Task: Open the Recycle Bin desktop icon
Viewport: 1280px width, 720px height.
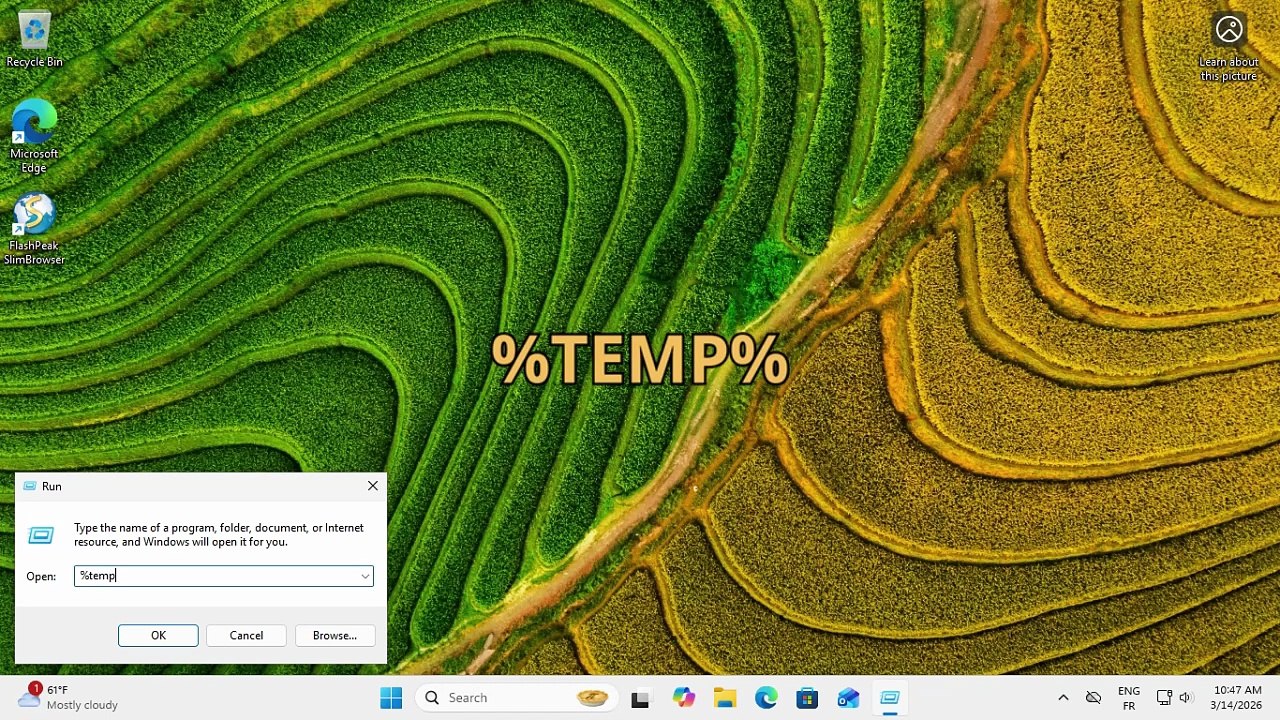Action: pos(34,40)
